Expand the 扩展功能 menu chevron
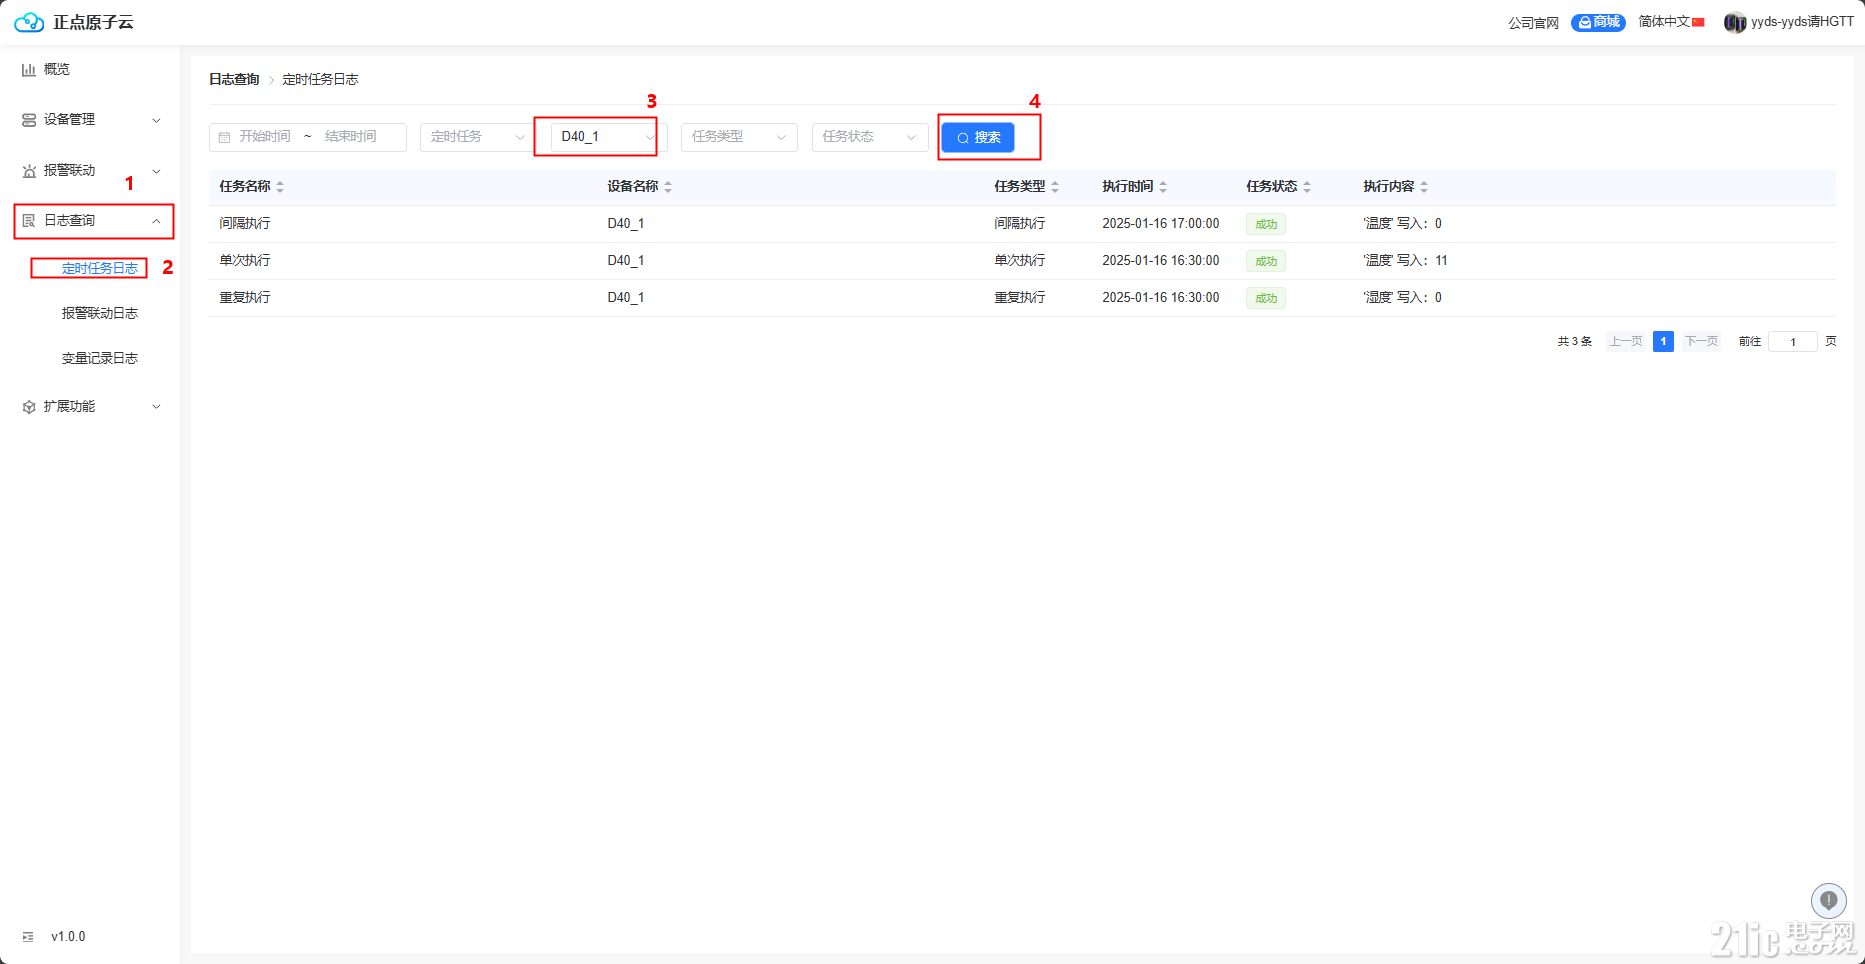The height and width of the screenshot is (964, 1865). [156, 407]
